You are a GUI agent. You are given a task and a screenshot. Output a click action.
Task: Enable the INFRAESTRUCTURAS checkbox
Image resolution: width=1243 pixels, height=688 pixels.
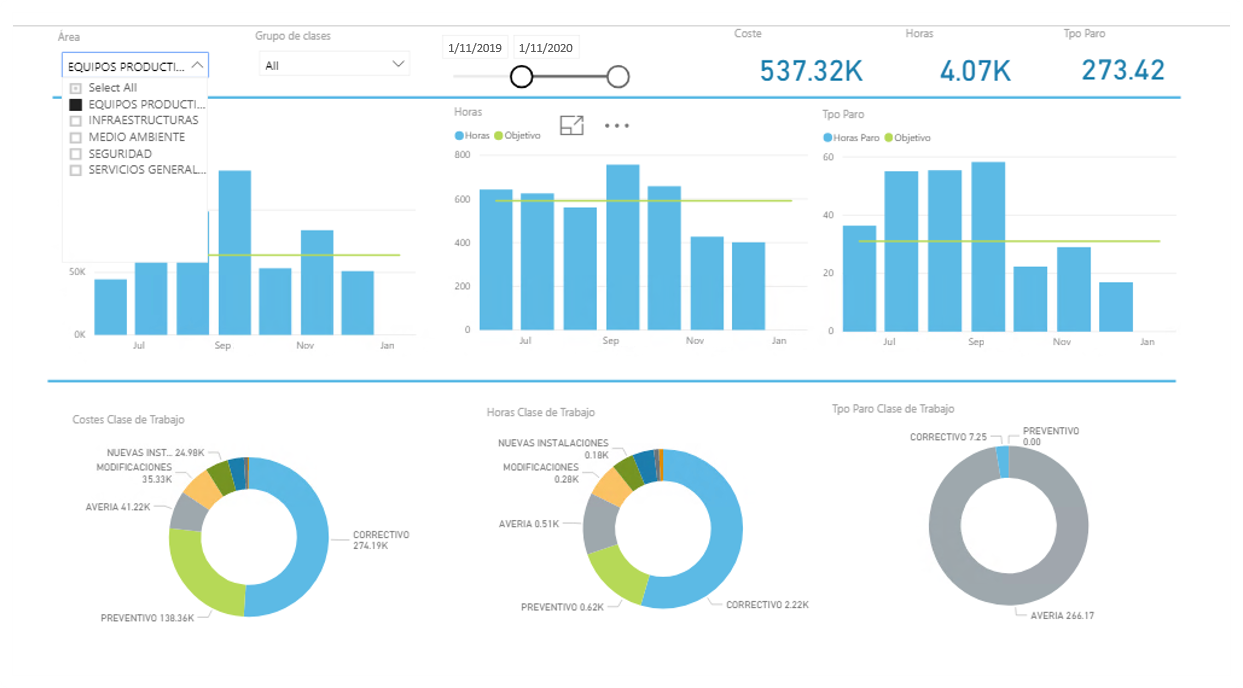(x=75, y=121)
